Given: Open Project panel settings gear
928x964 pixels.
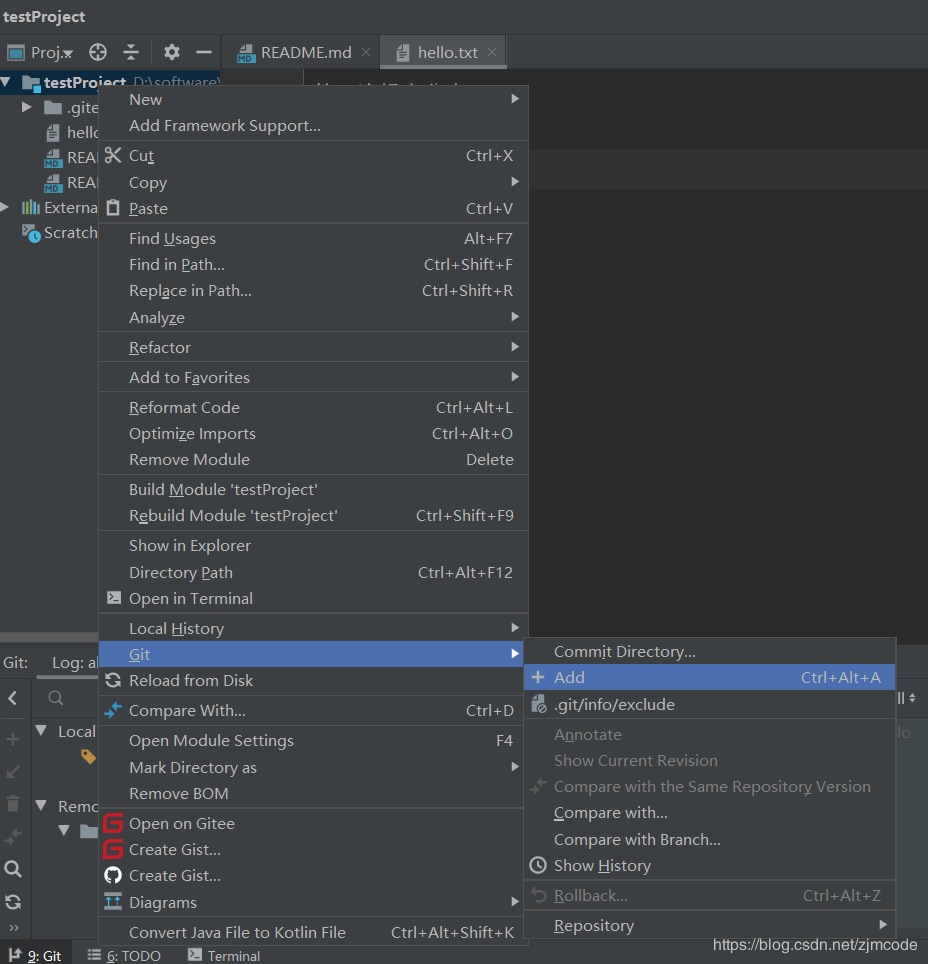Looking at the screenshot, I should click(x=172, y=52).
